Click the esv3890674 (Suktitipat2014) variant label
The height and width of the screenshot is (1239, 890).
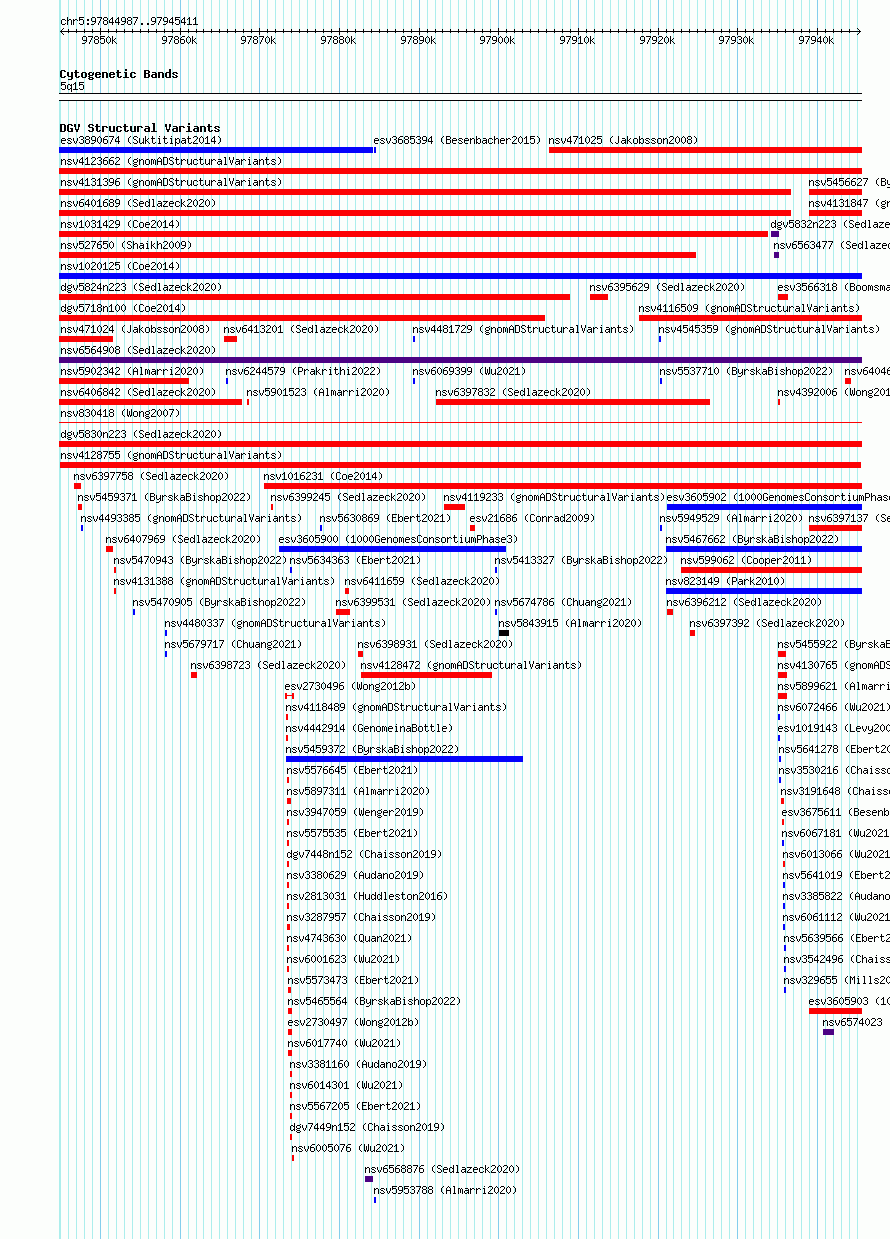[x=140, y=140]
